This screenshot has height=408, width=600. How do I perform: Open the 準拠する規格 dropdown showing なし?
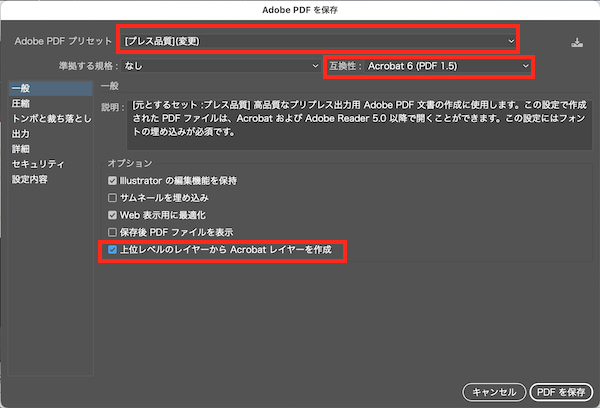click(x=221, y=66)
